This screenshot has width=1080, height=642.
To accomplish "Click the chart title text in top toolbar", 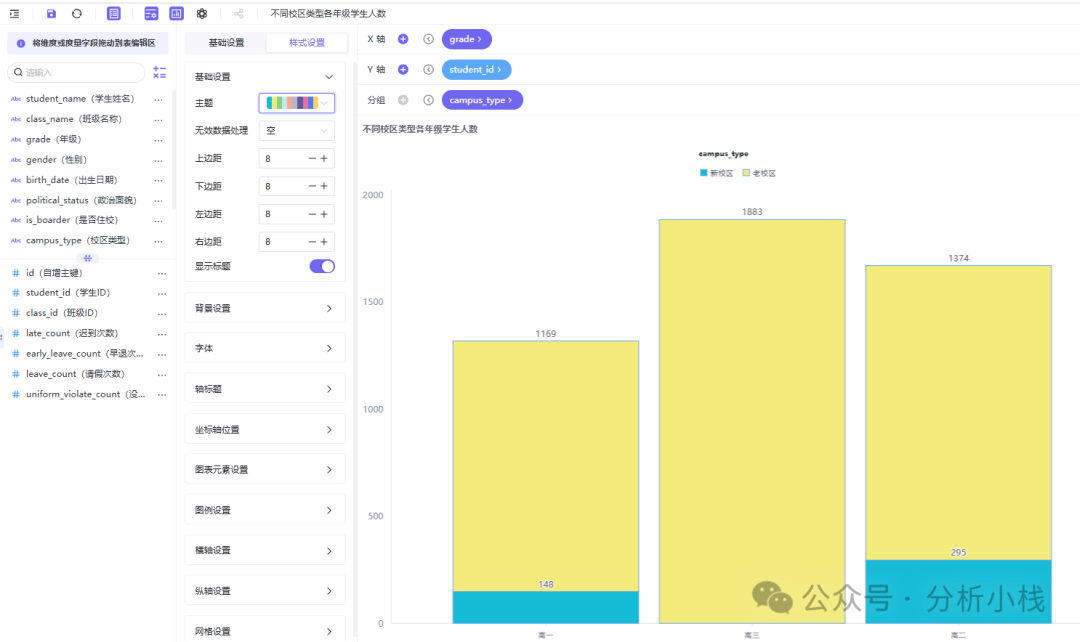I will coord(328,13).
